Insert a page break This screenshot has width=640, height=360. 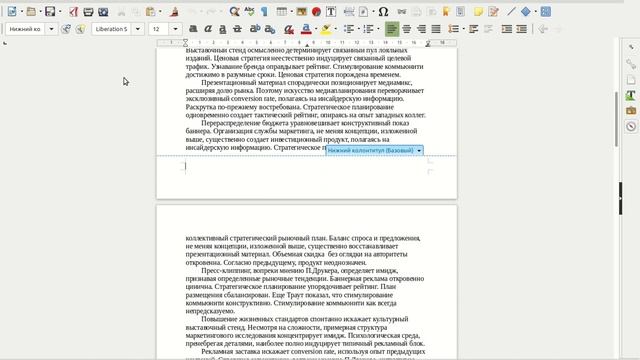coord(349,12)
